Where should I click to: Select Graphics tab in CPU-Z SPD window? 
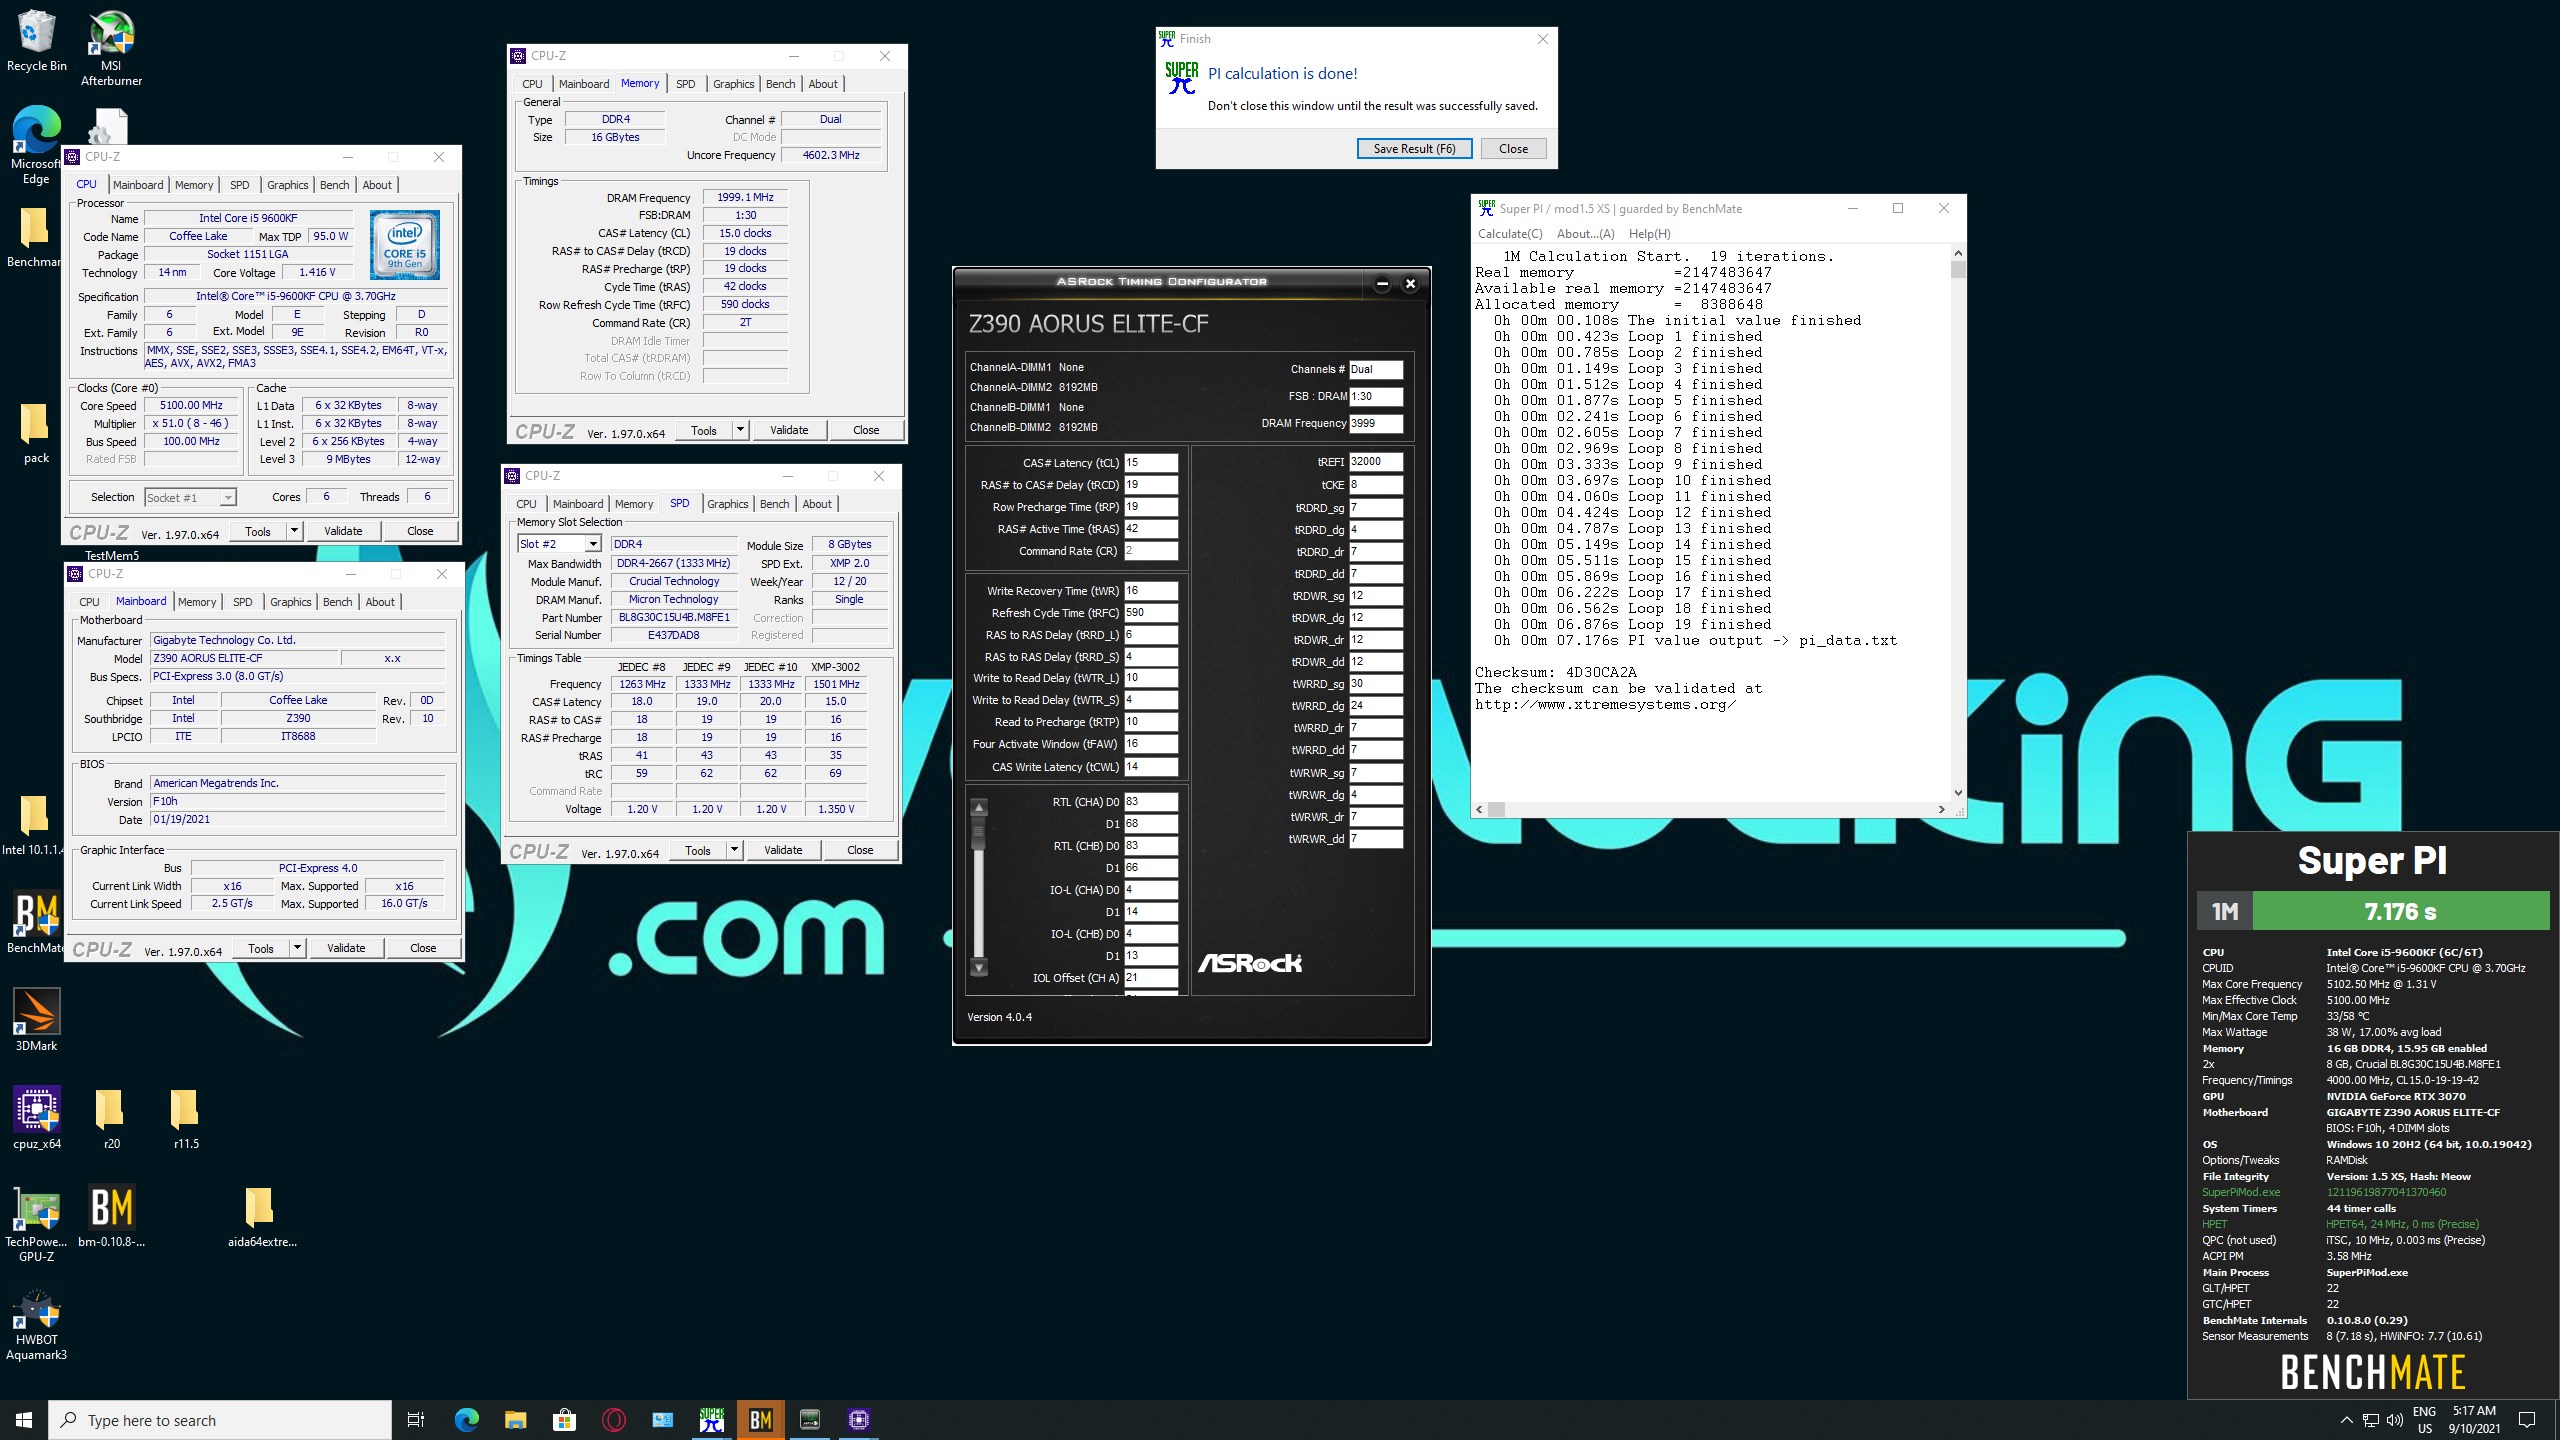pyautogui.click(x=727, y=504)
